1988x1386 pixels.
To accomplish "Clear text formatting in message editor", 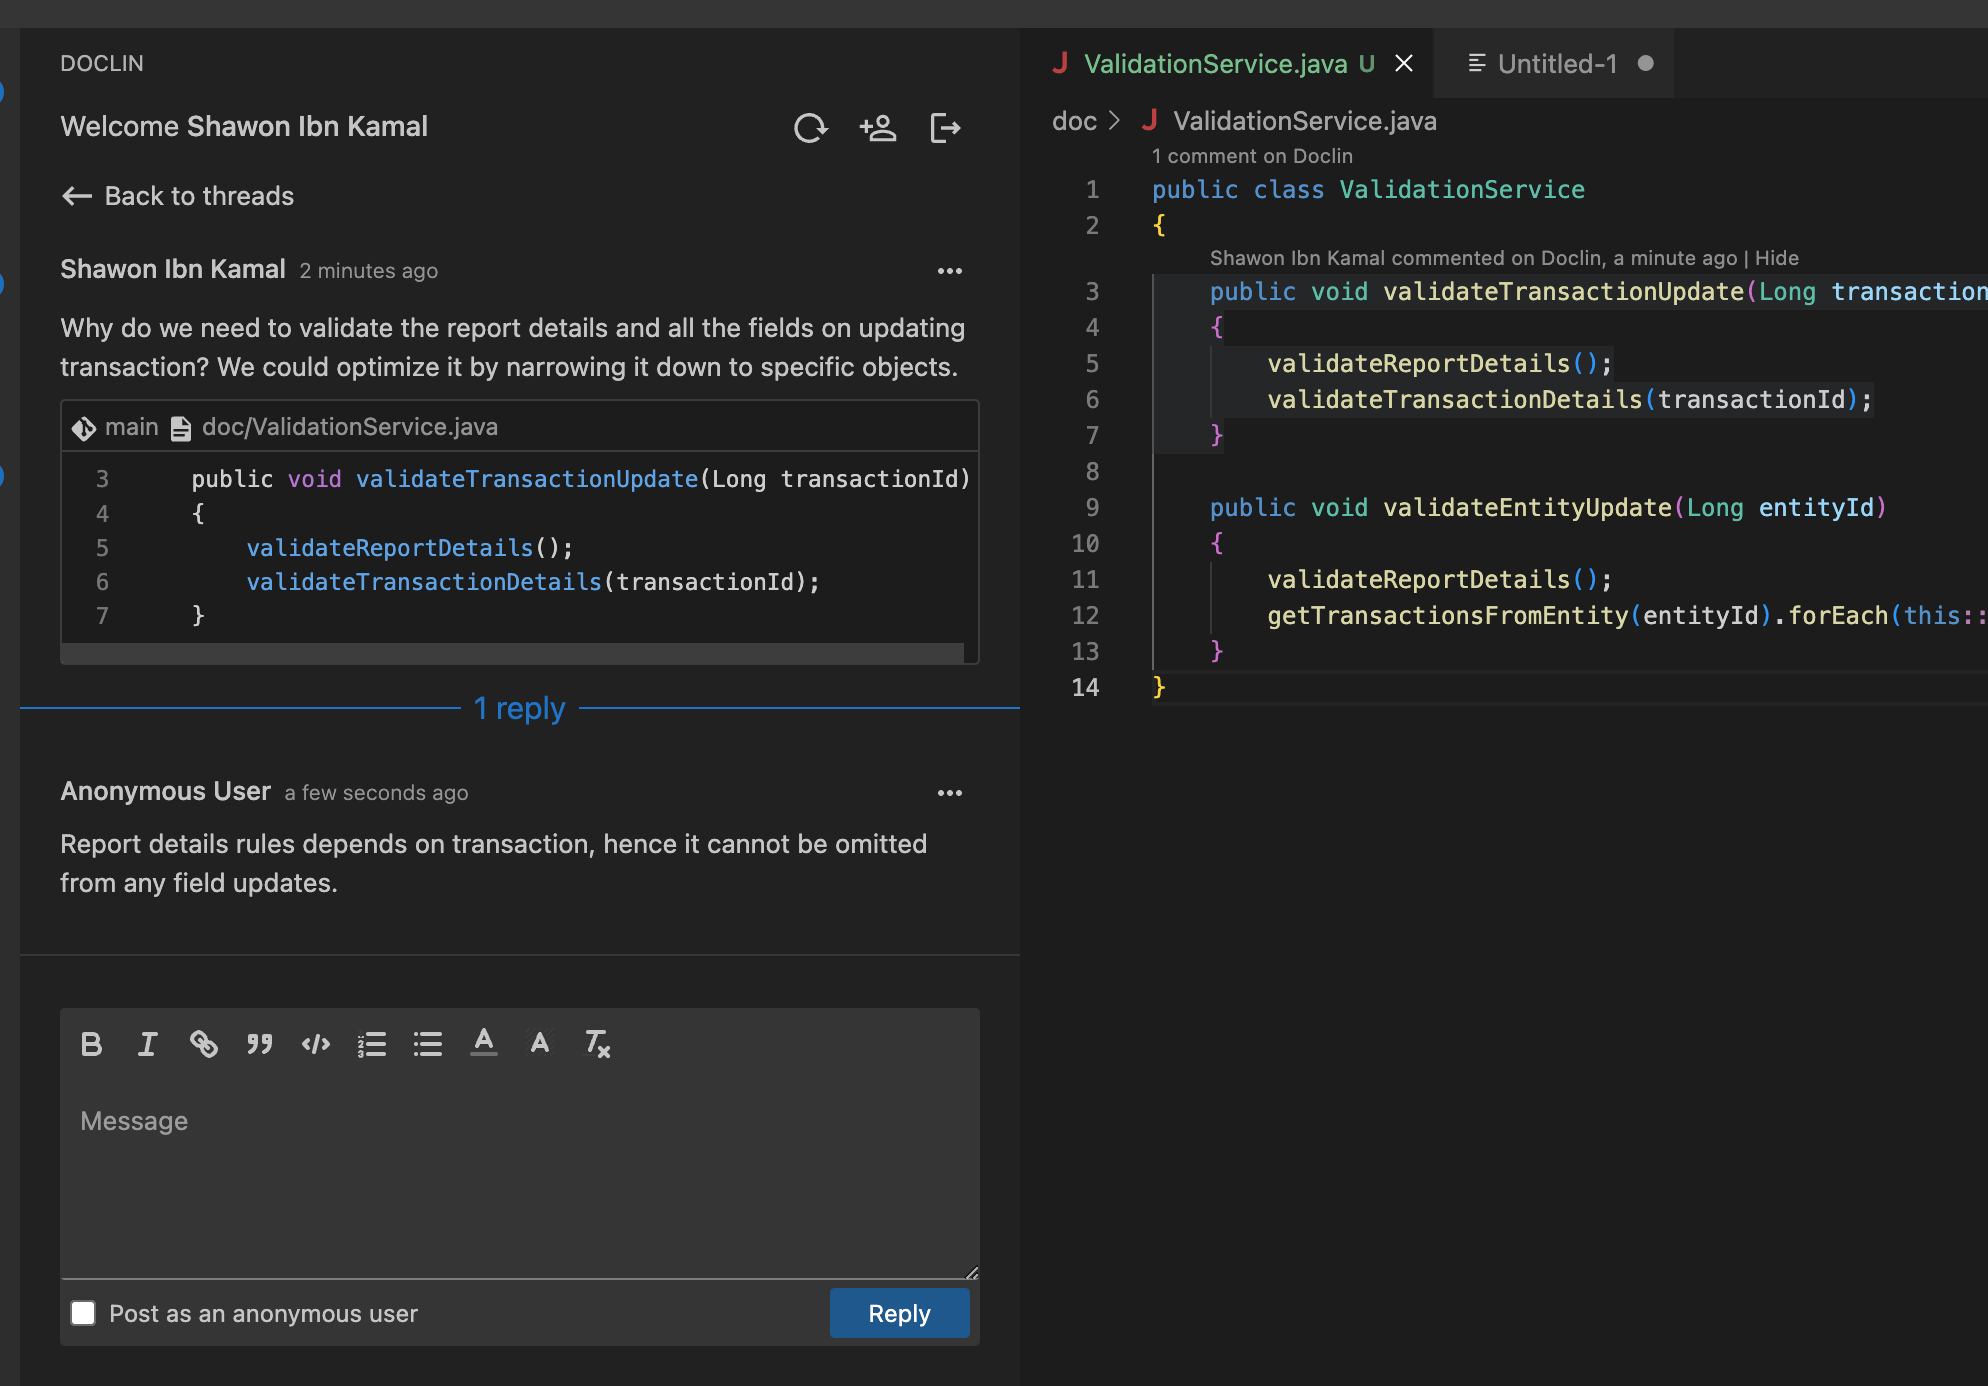I will pyautogui.click(x=597, y=1044).
